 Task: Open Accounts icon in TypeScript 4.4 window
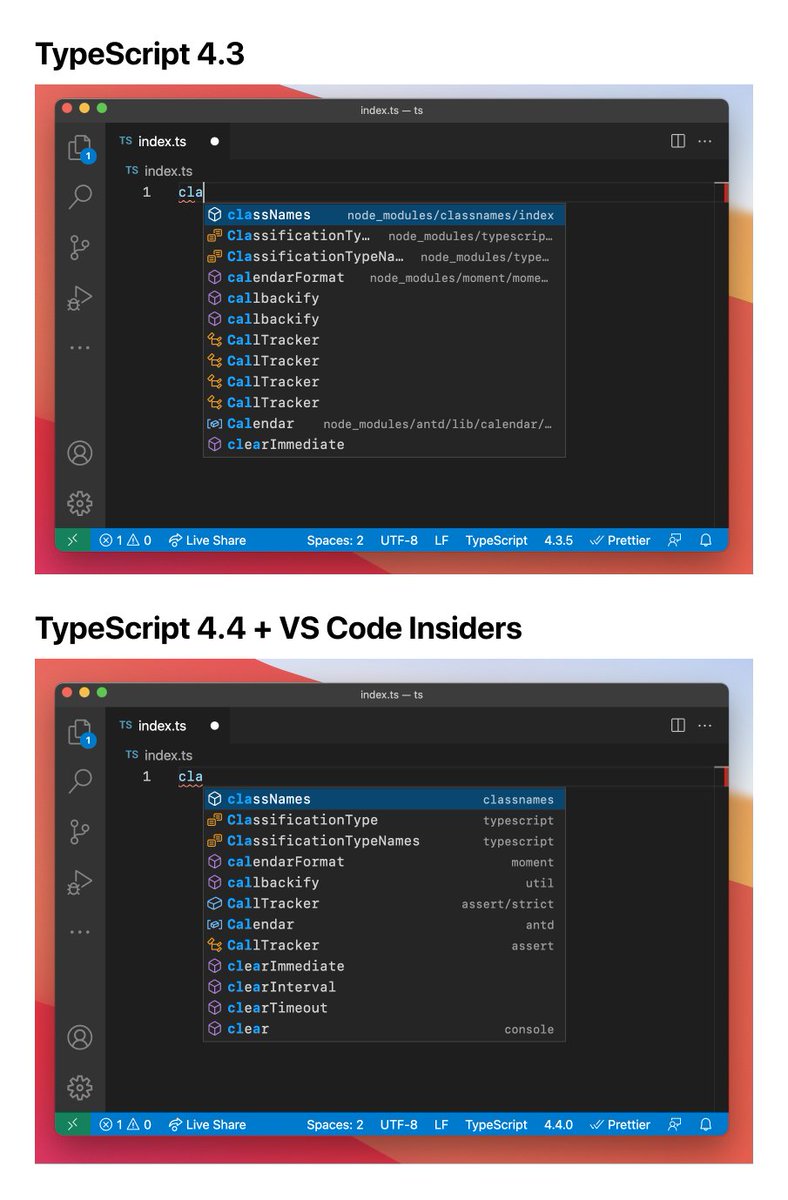(80, 1037)
